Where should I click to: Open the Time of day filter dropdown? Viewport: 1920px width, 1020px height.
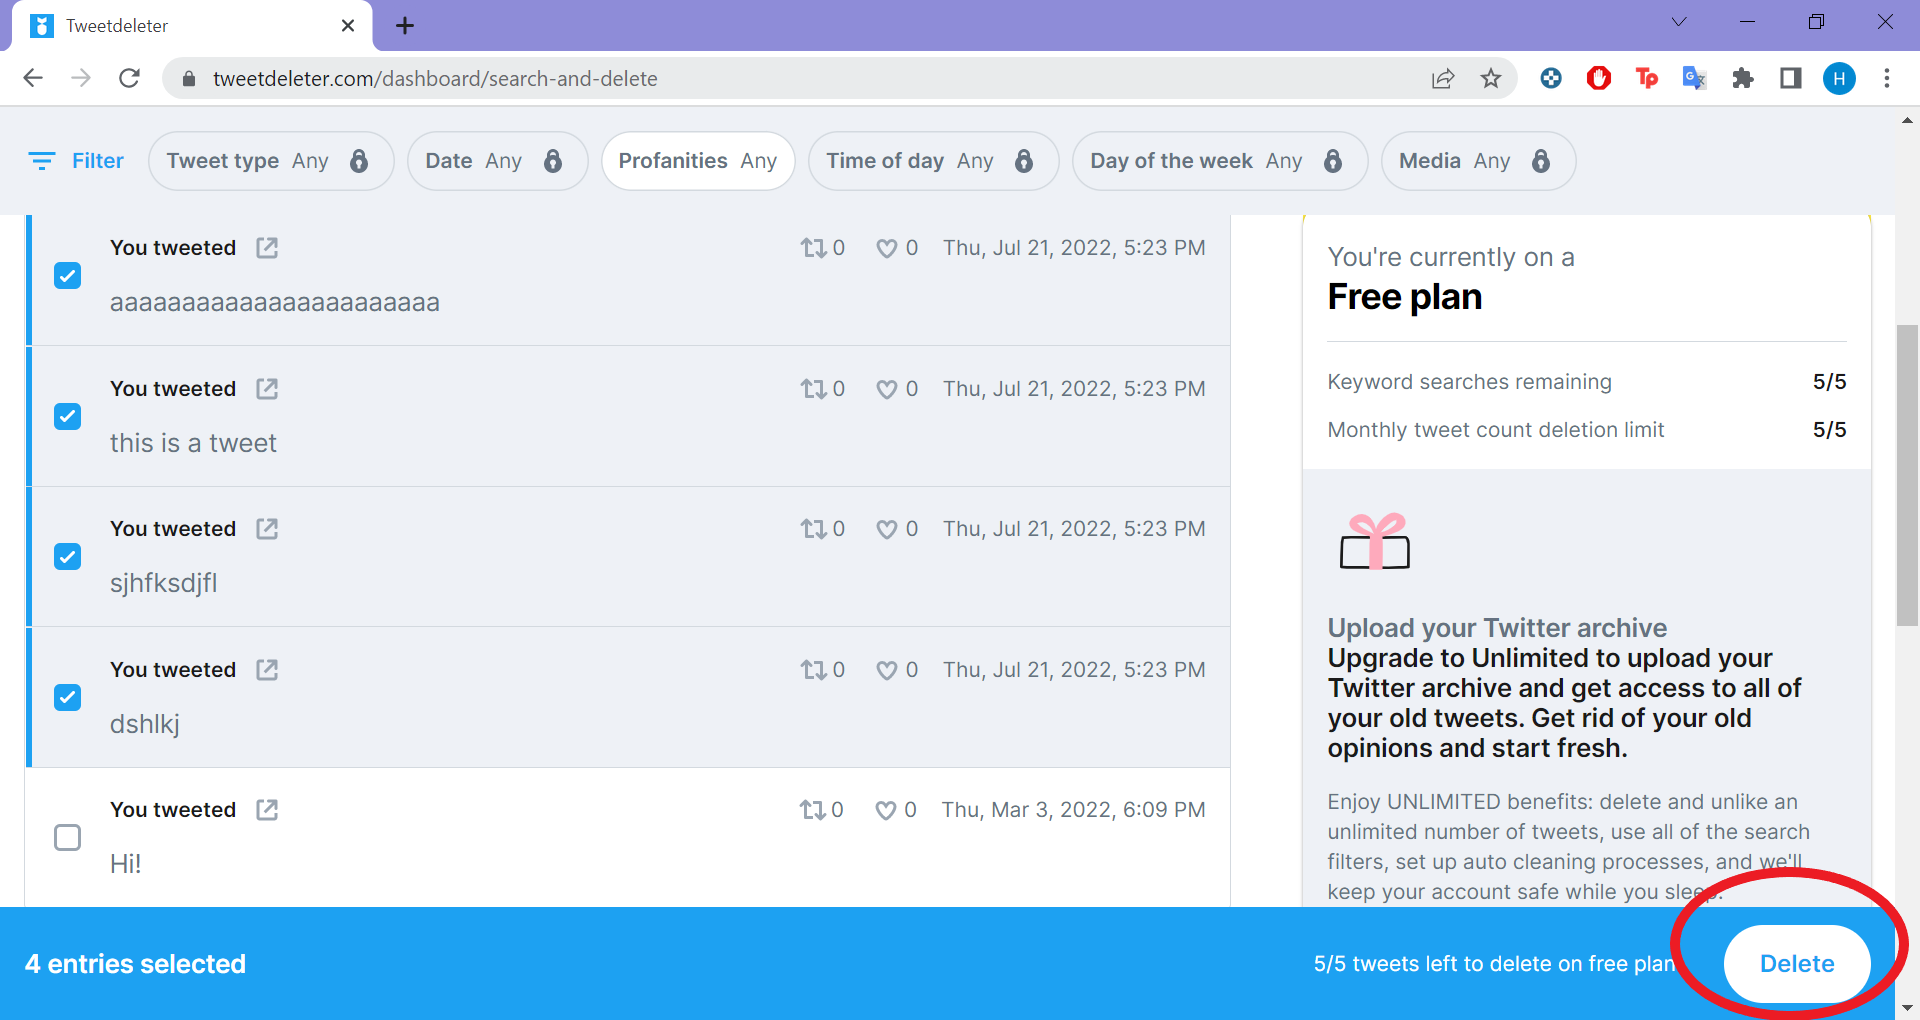coord(933,161)
